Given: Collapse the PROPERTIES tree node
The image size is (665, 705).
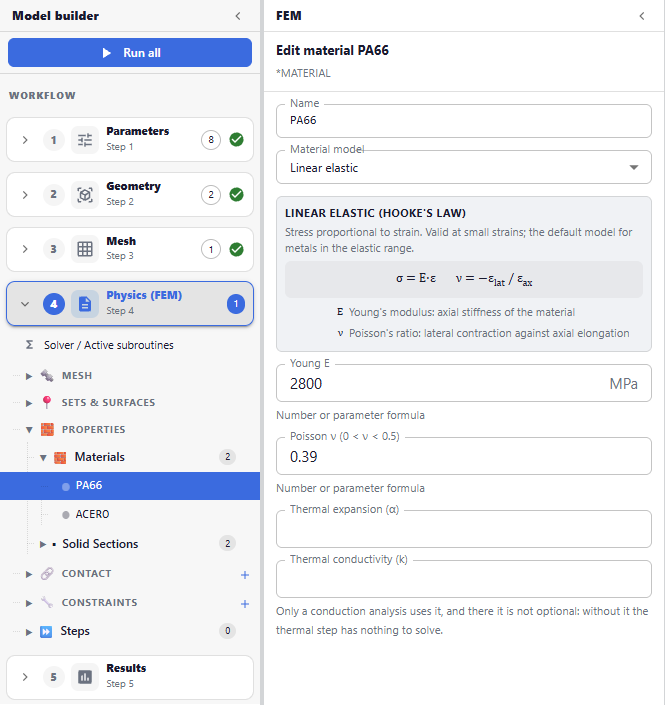Looking at the screenshot, I should click(29, 430).
